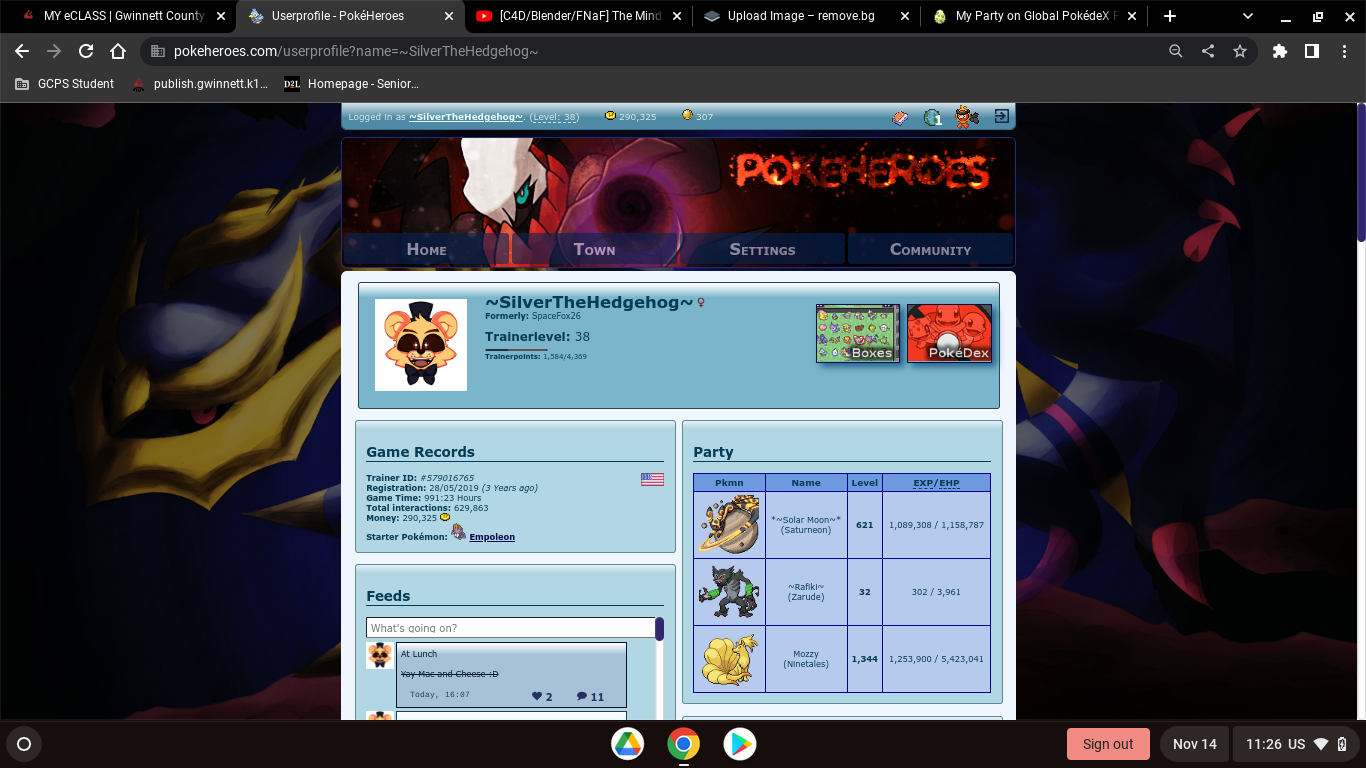Open the Extensions puzzle icon
Image resolution: width=1366 pixels, height=768 pixels.
pos(1280,51)
